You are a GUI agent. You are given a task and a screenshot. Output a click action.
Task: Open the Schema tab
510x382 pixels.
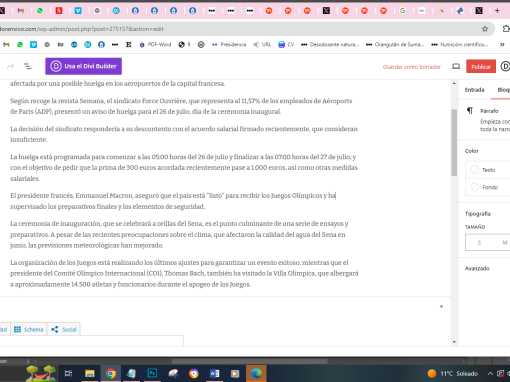pyautogui.click(x=29, y=329)
